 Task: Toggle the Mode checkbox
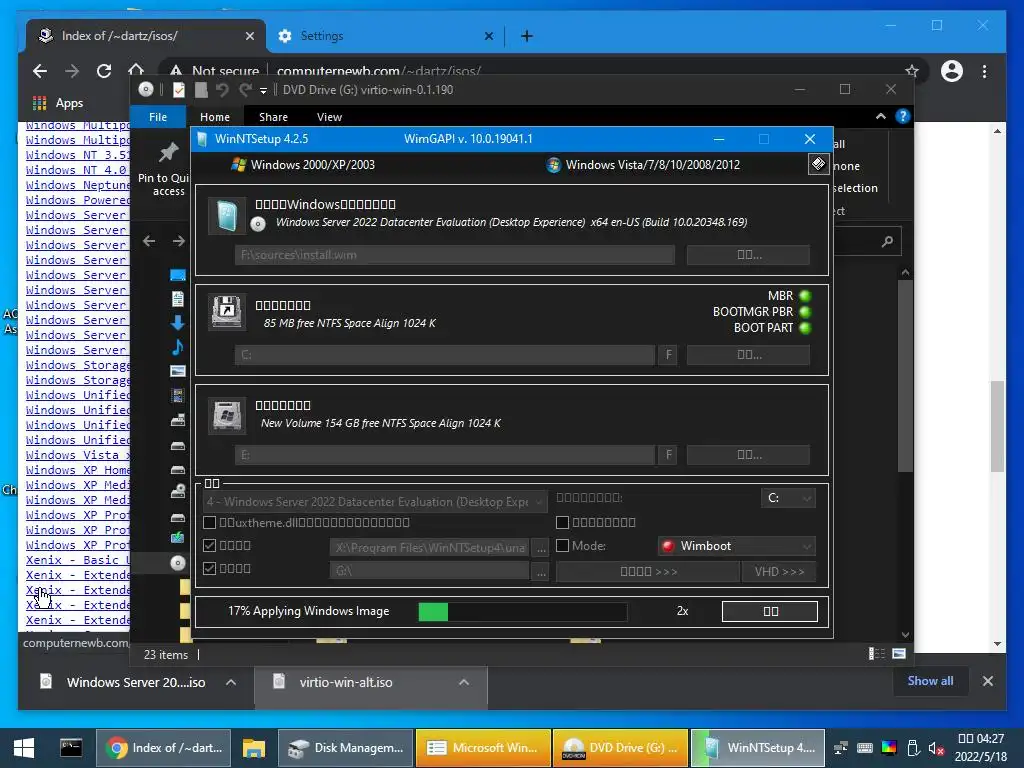[x=562, y=545]
